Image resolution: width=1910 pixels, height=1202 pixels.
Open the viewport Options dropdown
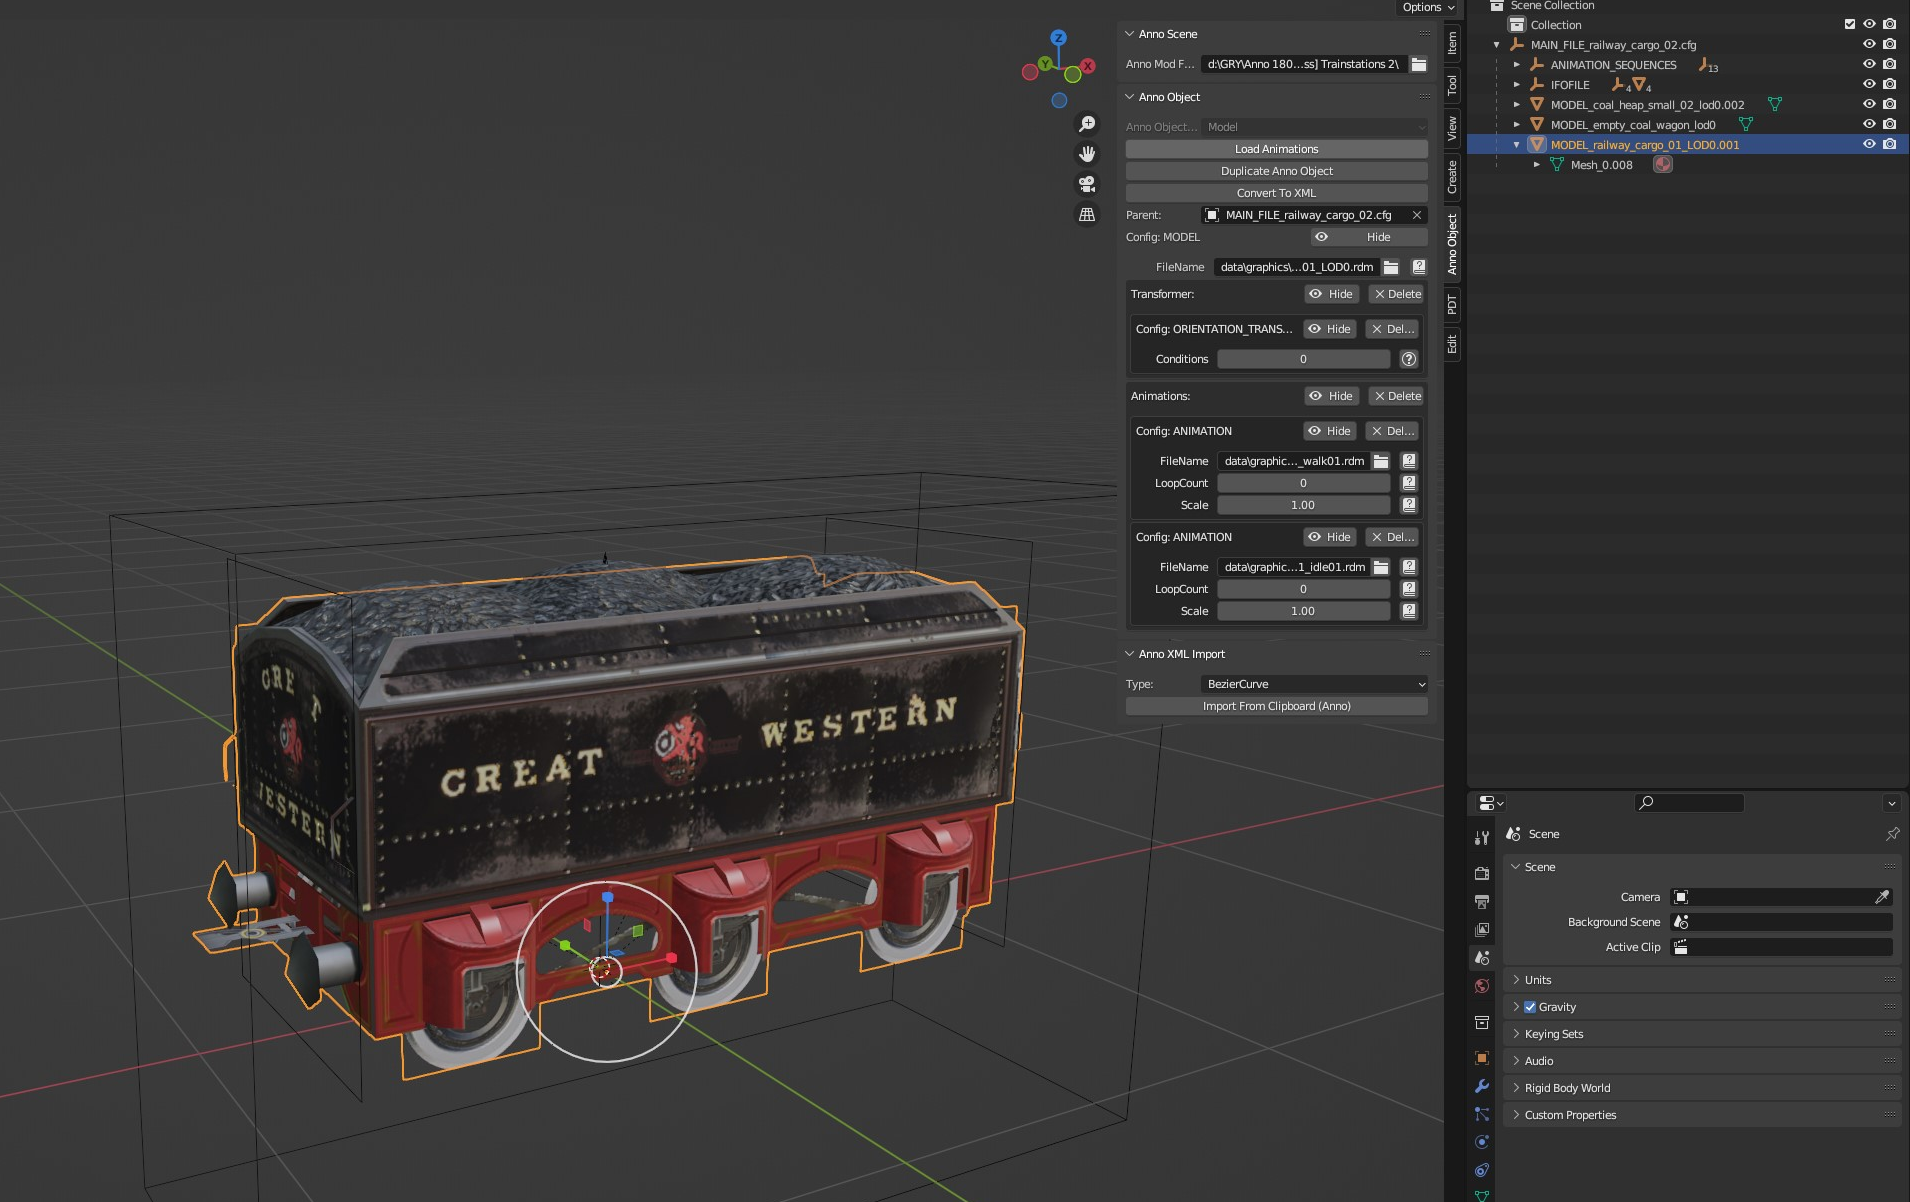[x=1428, y=8]
